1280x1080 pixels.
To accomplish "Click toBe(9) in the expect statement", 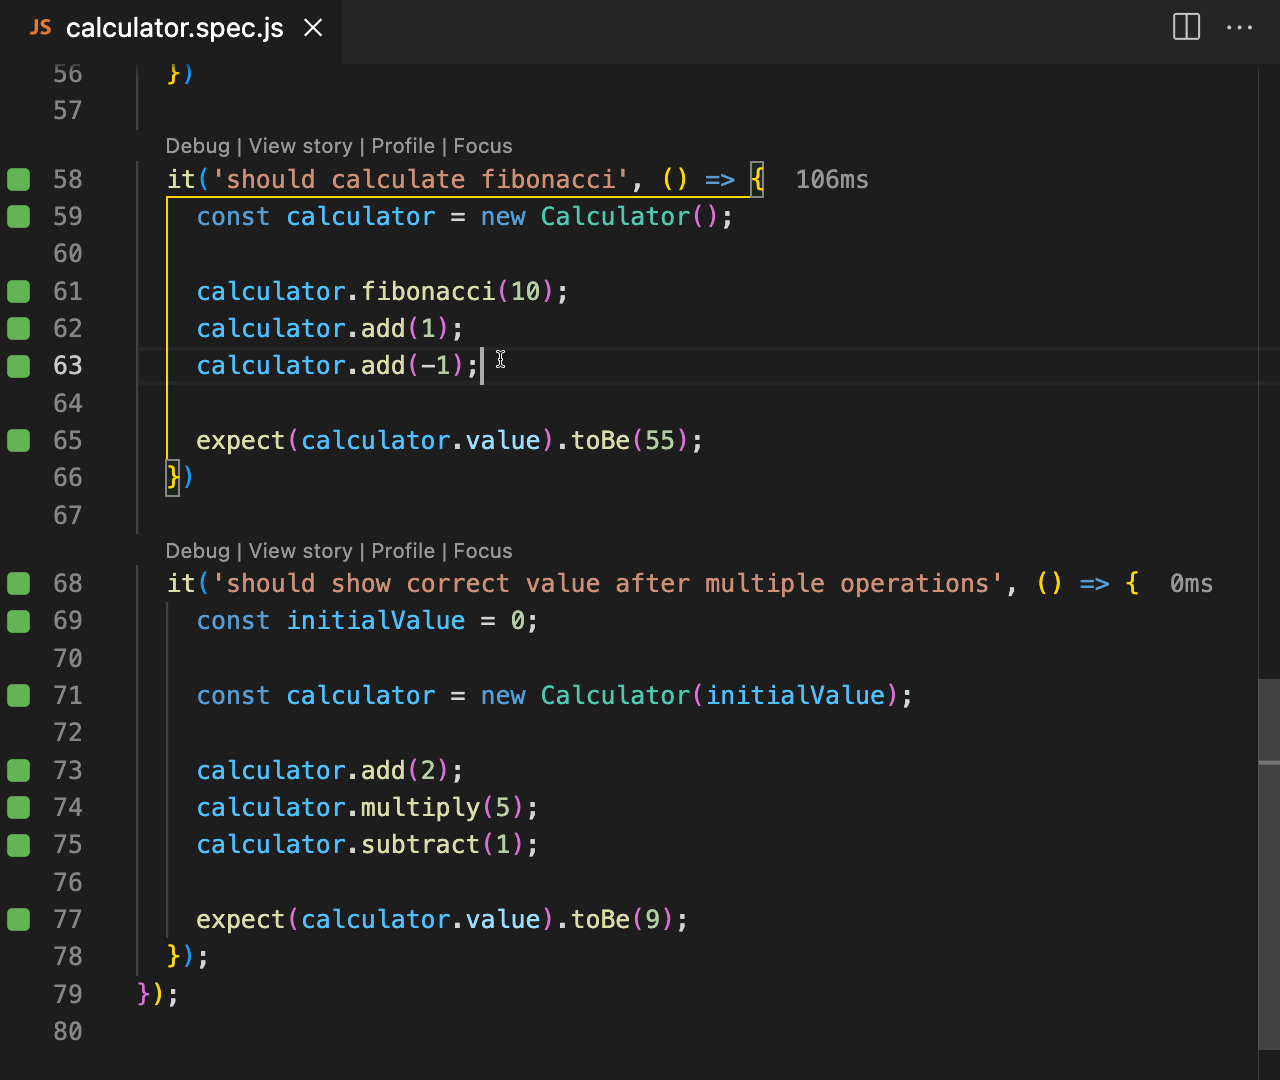I will click(623, 919).
